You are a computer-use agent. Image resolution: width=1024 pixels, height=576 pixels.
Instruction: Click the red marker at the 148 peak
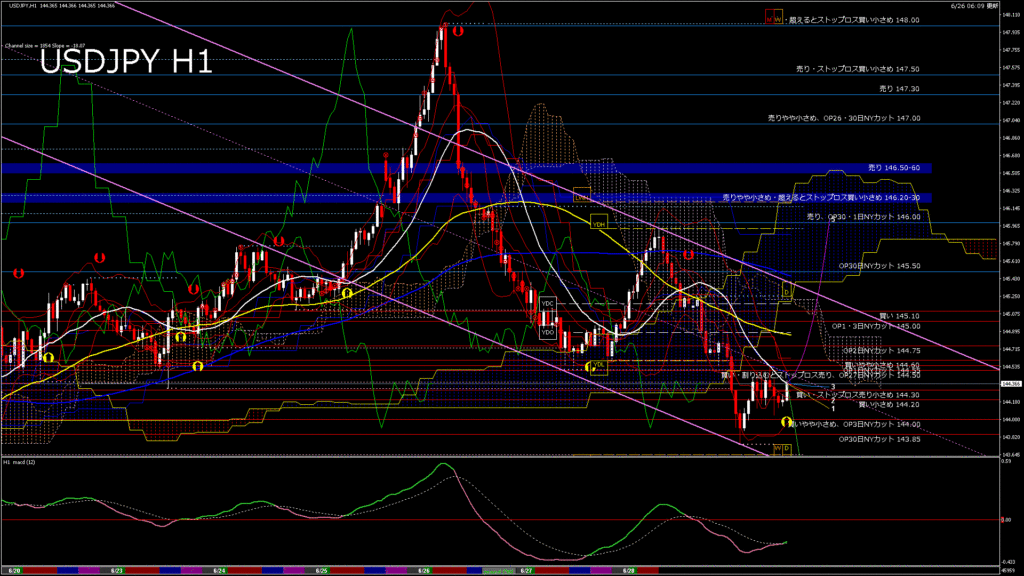pos(458,31)
